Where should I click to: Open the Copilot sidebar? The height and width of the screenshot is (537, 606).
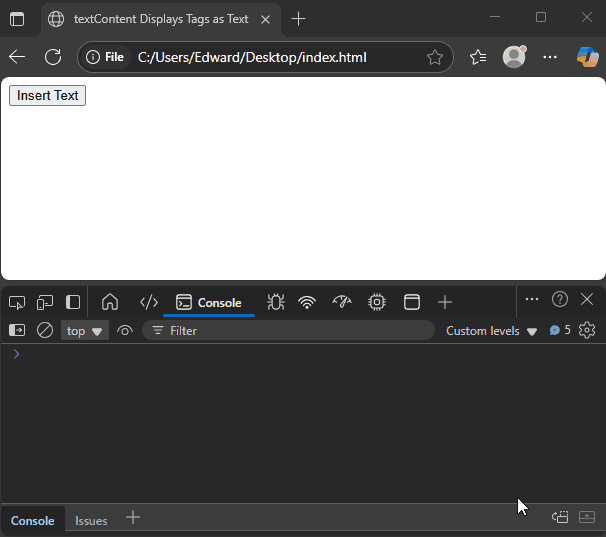[587, 57]
